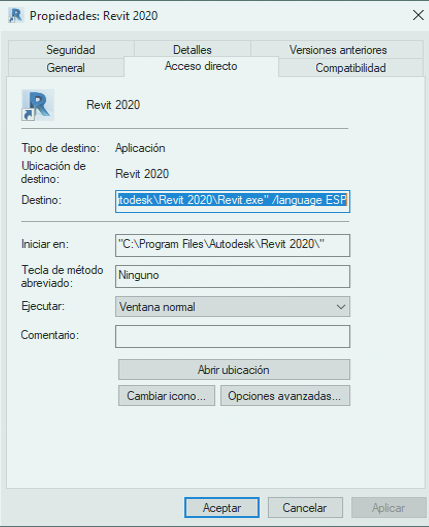
Task: Click the Tipo de destino label
Action: click(x=61, y=148)
